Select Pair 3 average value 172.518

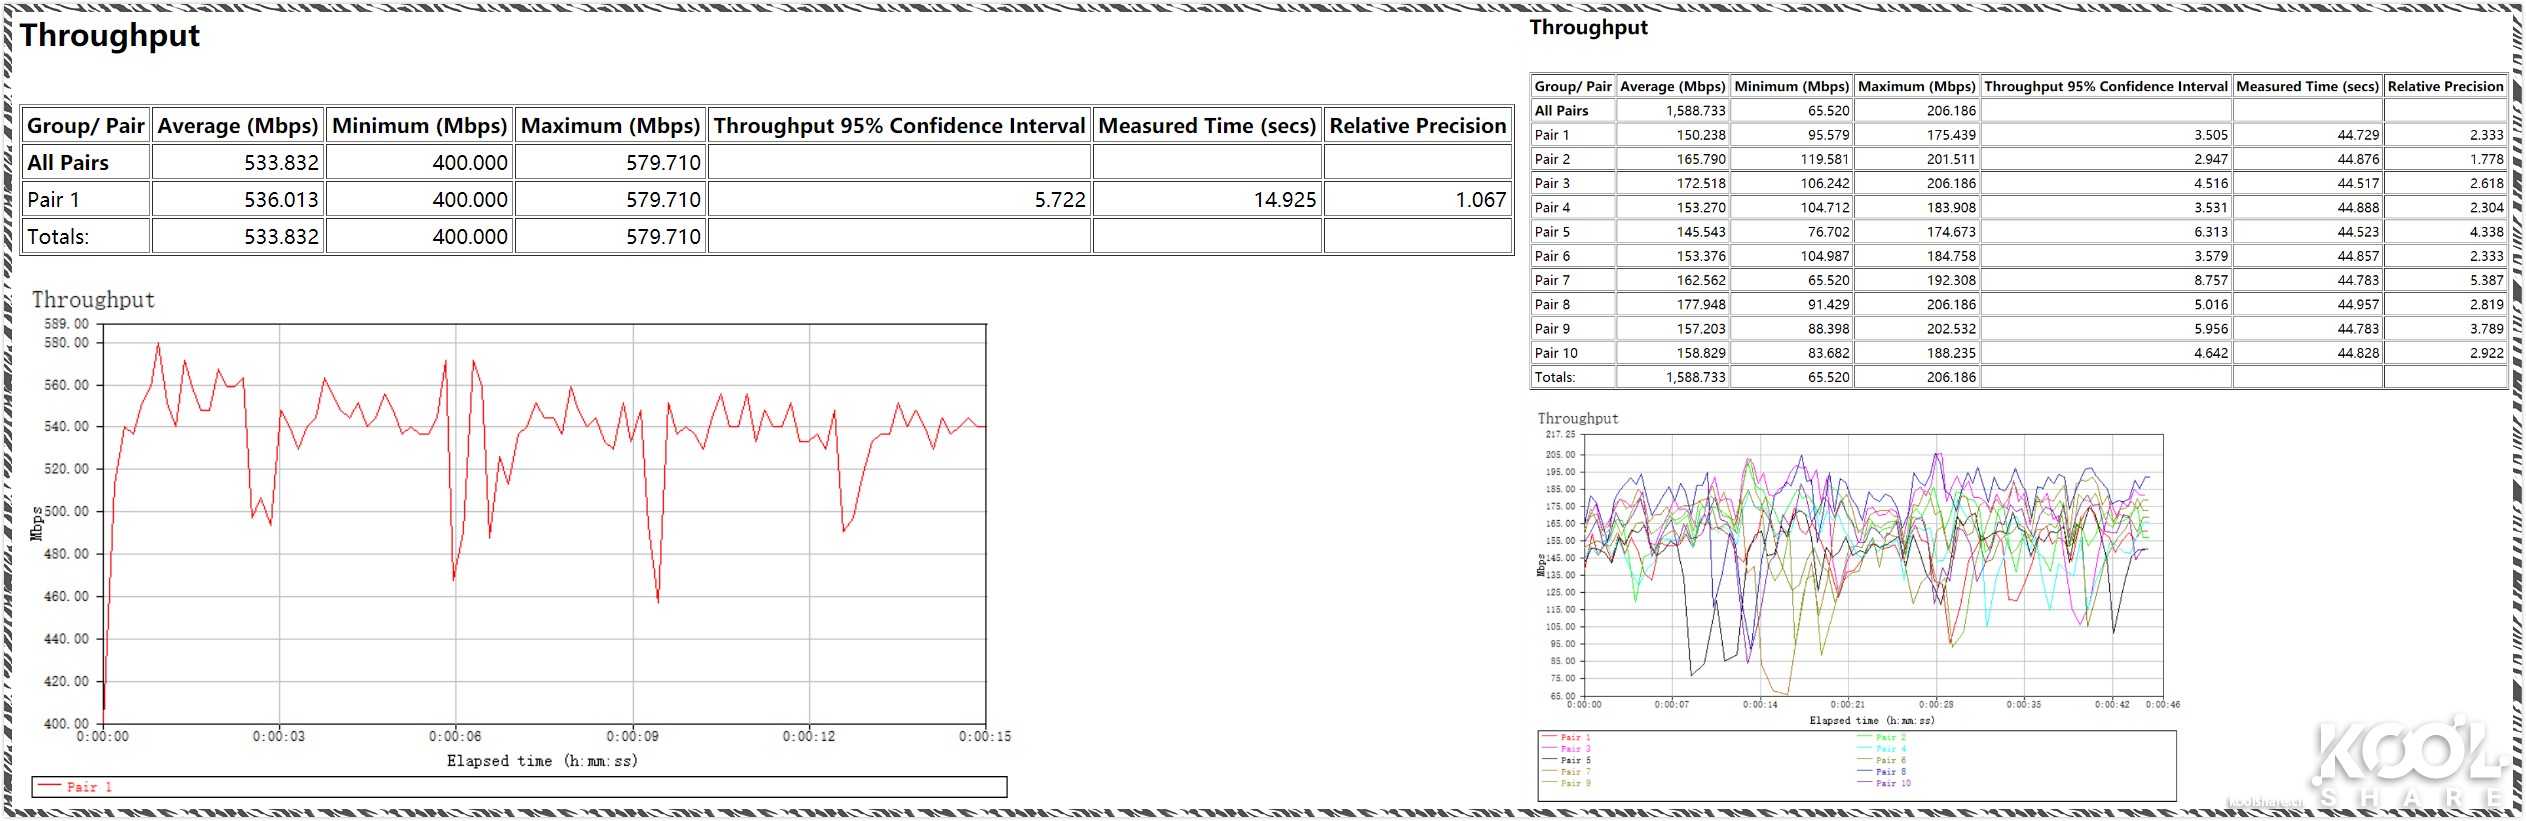click(1701, 184)
